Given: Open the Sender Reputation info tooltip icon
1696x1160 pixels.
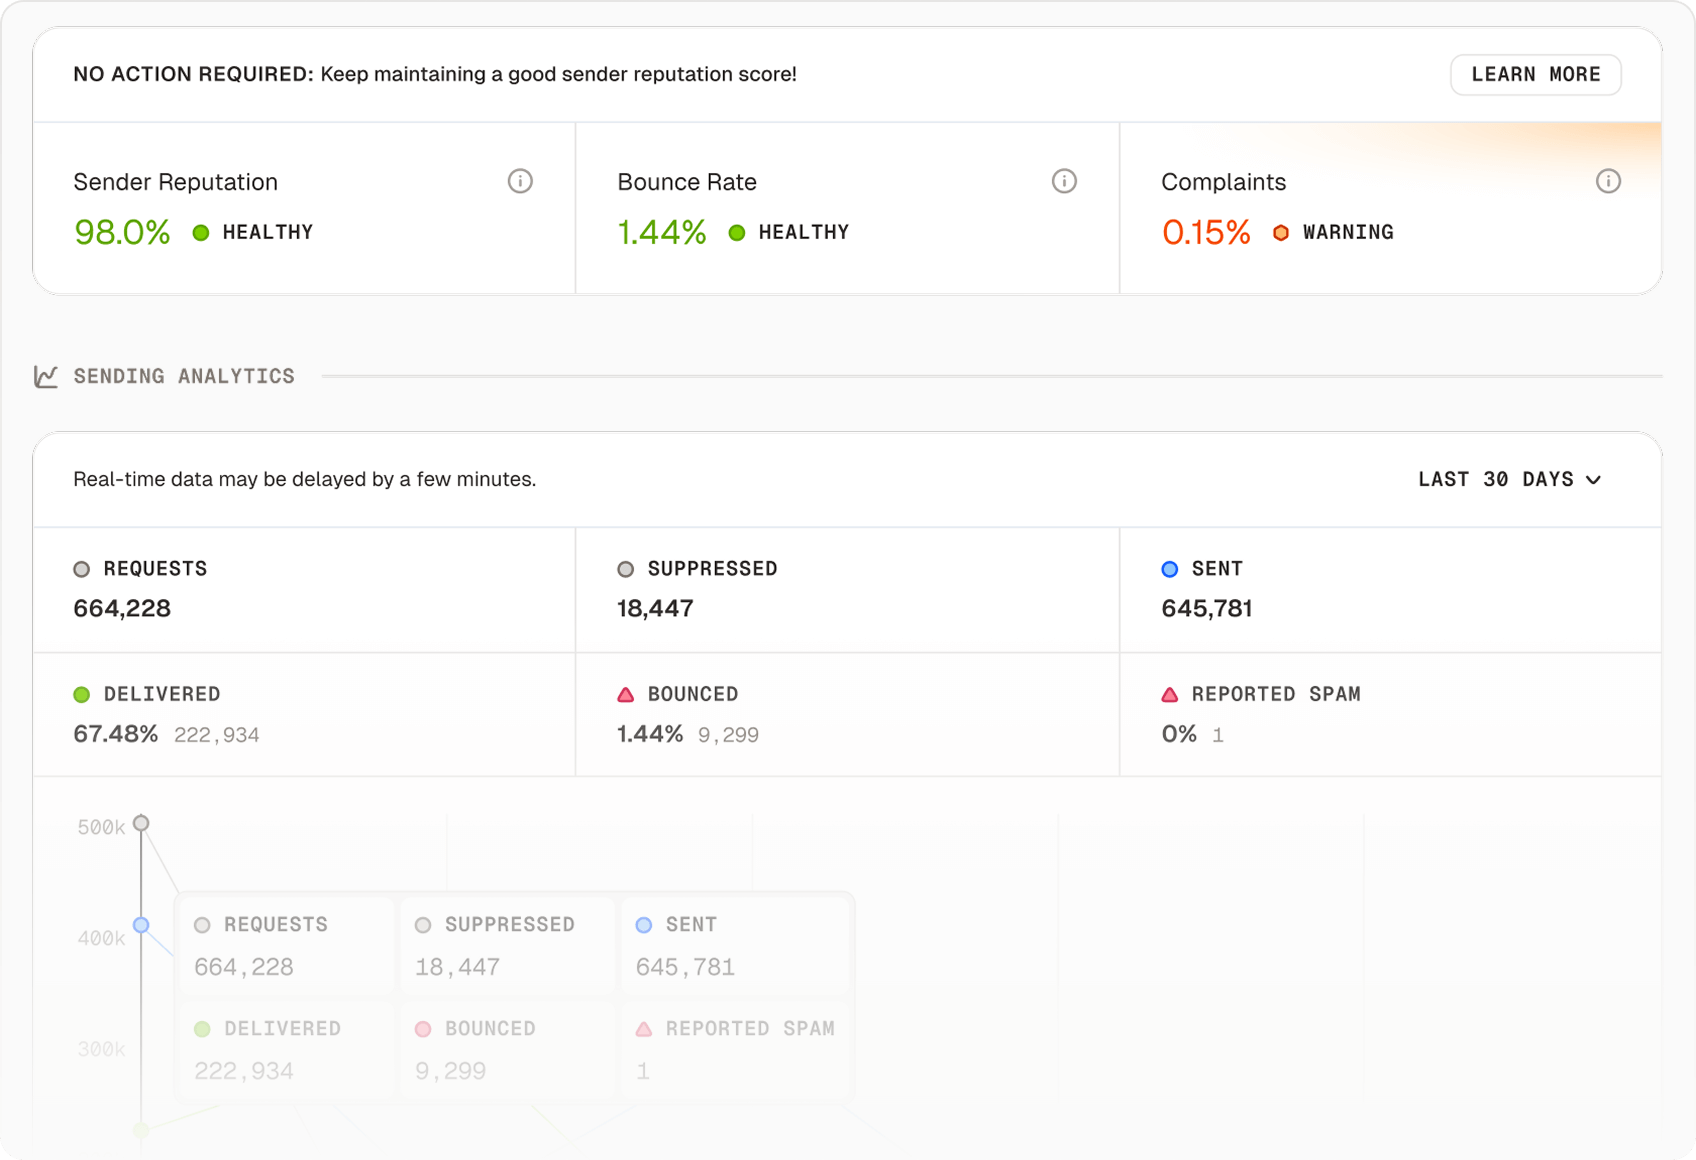Looking at the screenshot, I should pos(519,181).
